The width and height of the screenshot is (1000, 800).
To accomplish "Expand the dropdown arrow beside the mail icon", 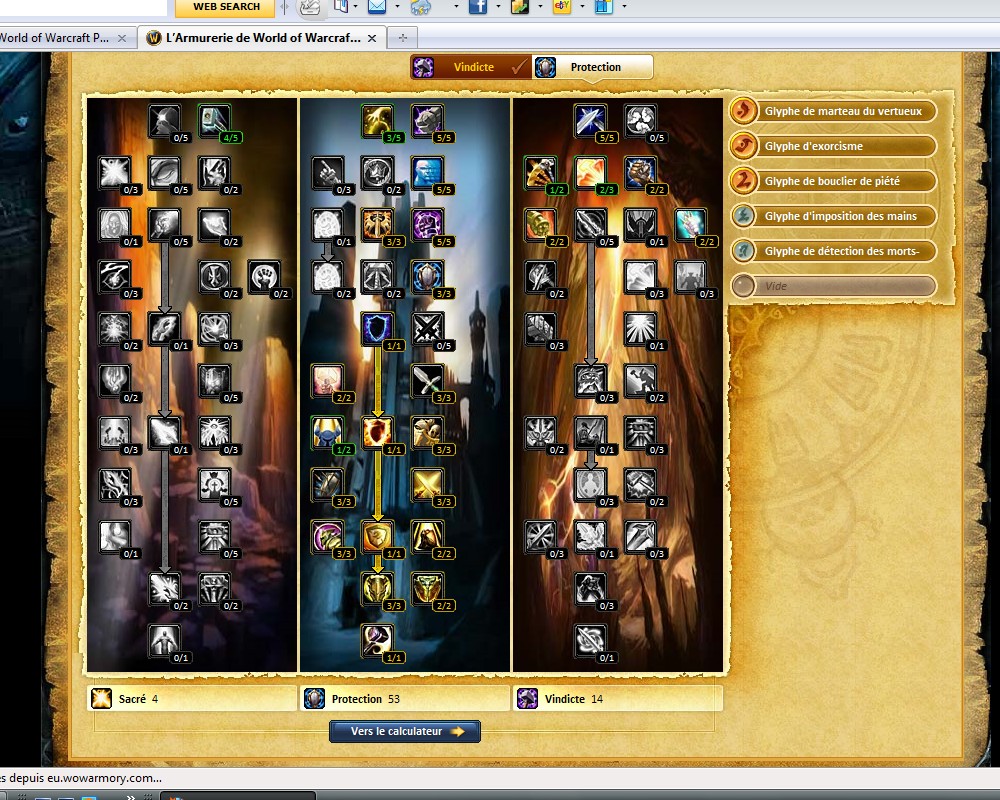I will pyautogui.click(x=397, y=7).
